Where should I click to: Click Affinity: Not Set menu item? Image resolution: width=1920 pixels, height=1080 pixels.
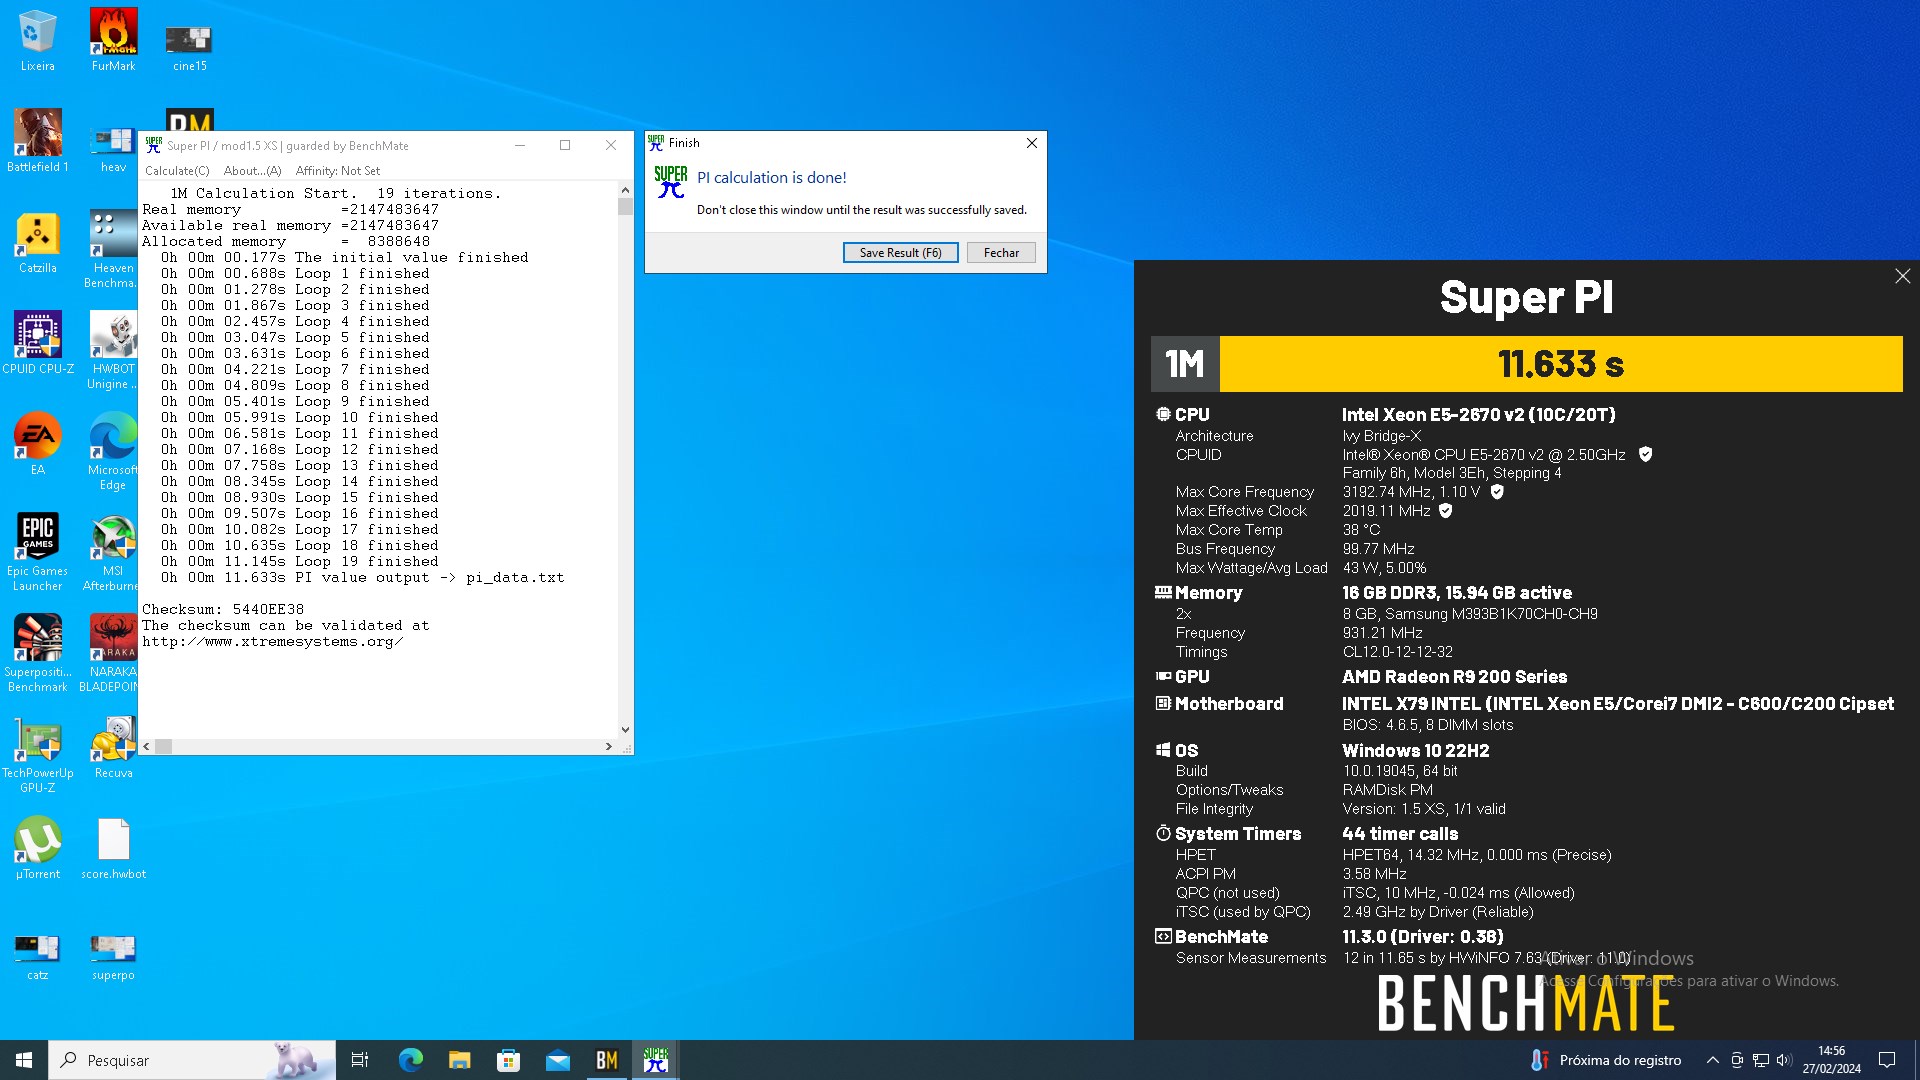click(338, 171)
